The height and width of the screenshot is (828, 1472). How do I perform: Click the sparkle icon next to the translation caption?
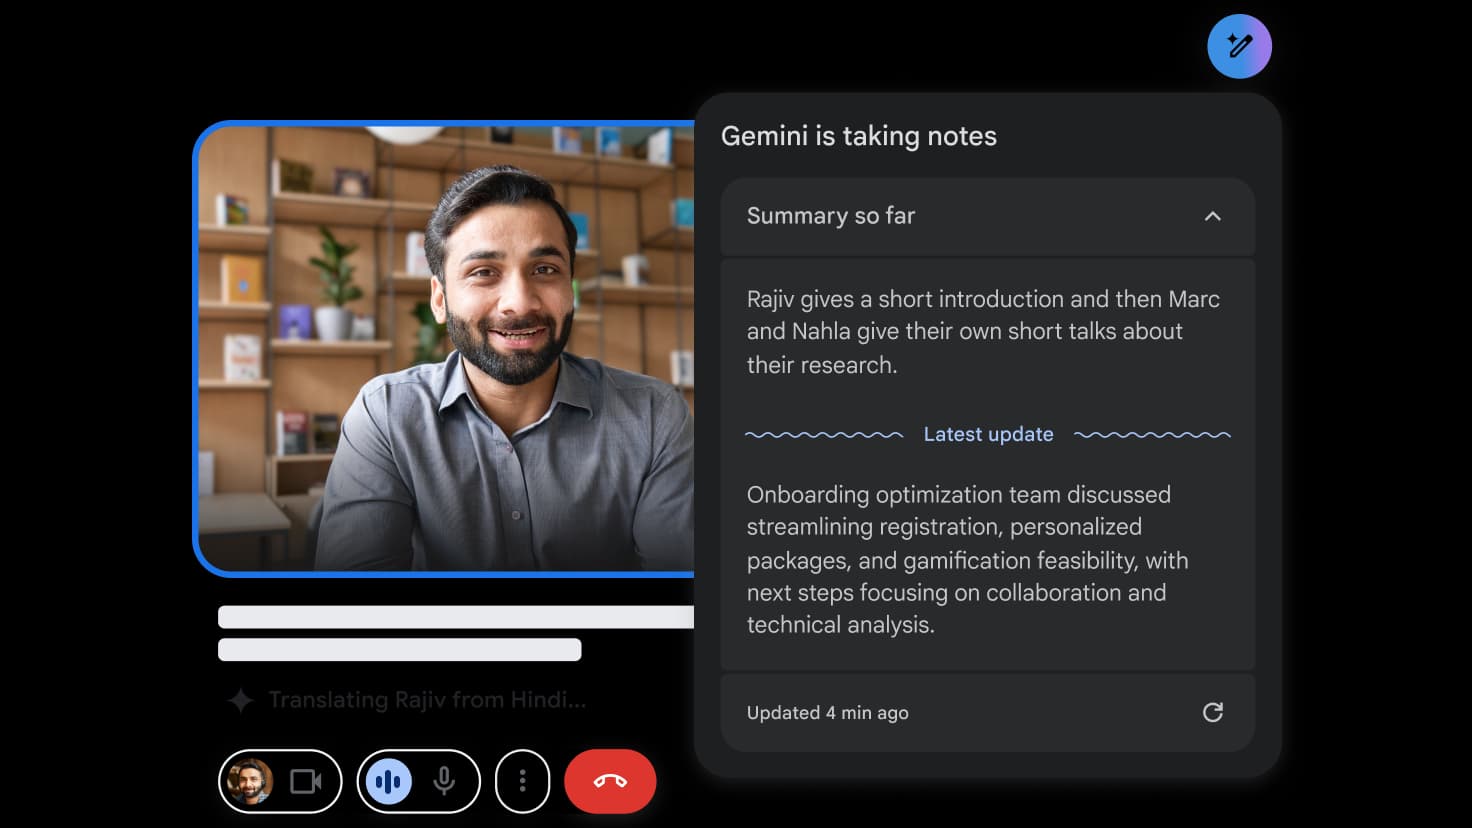click(x=239, y=700)
